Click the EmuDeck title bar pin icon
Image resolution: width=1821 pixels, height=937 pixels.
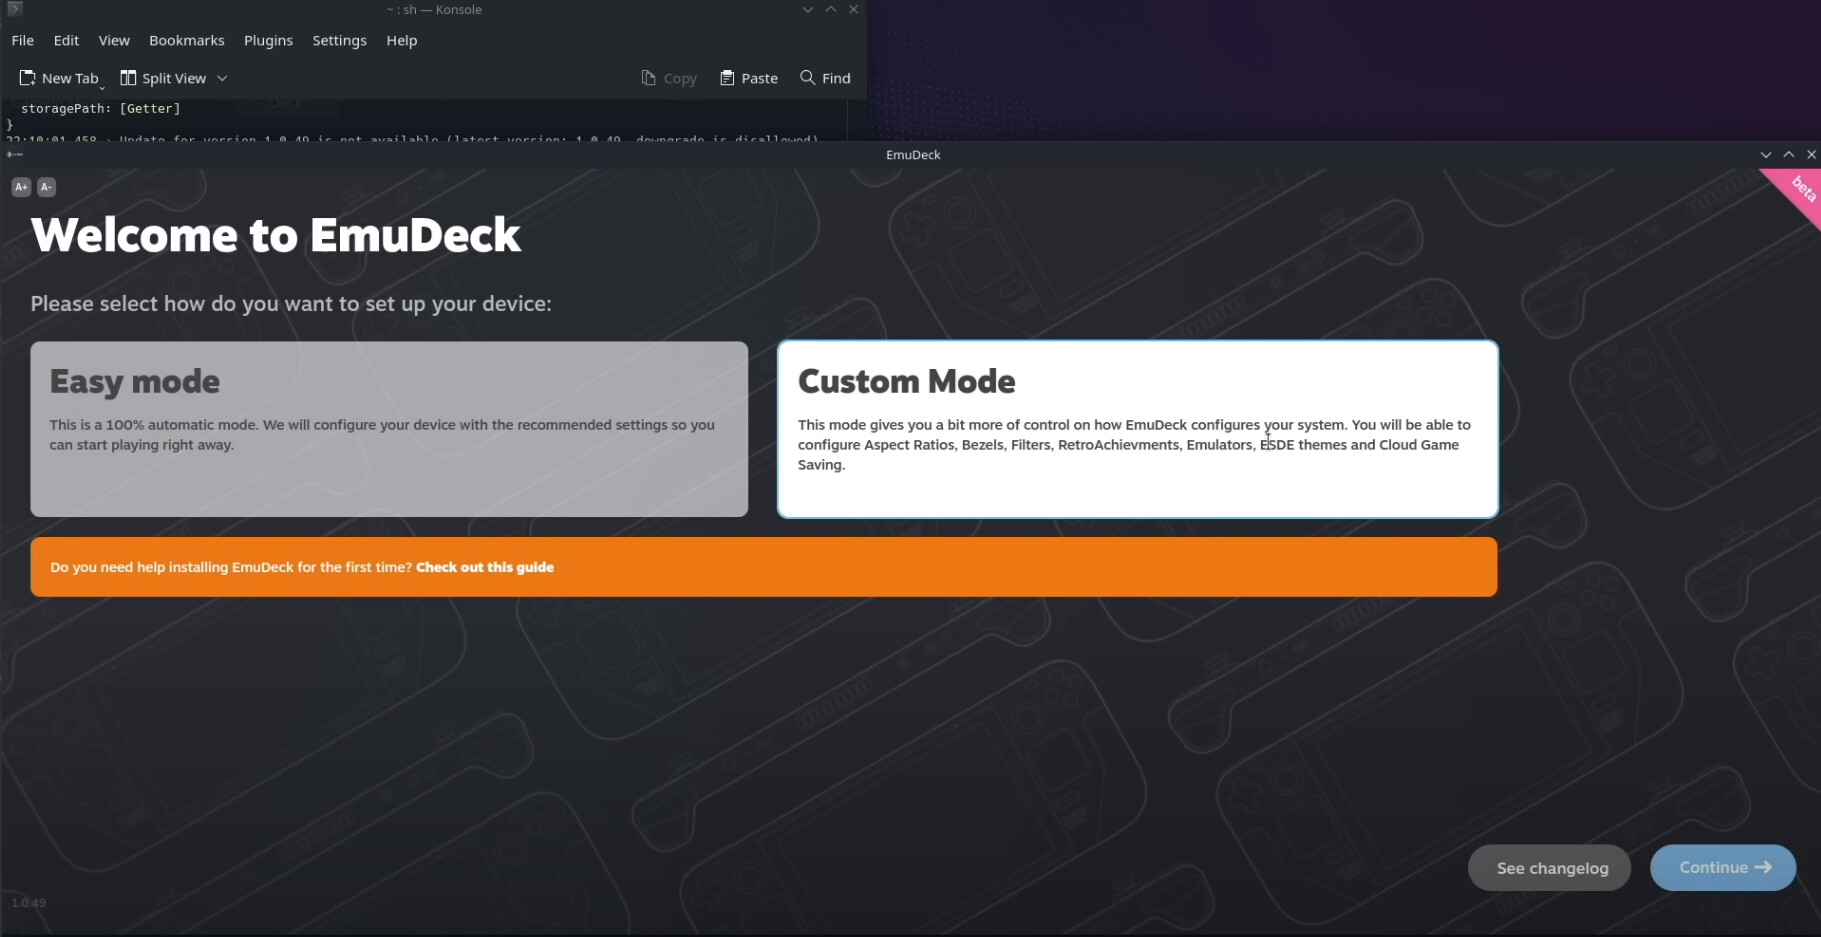click(14, 155)
